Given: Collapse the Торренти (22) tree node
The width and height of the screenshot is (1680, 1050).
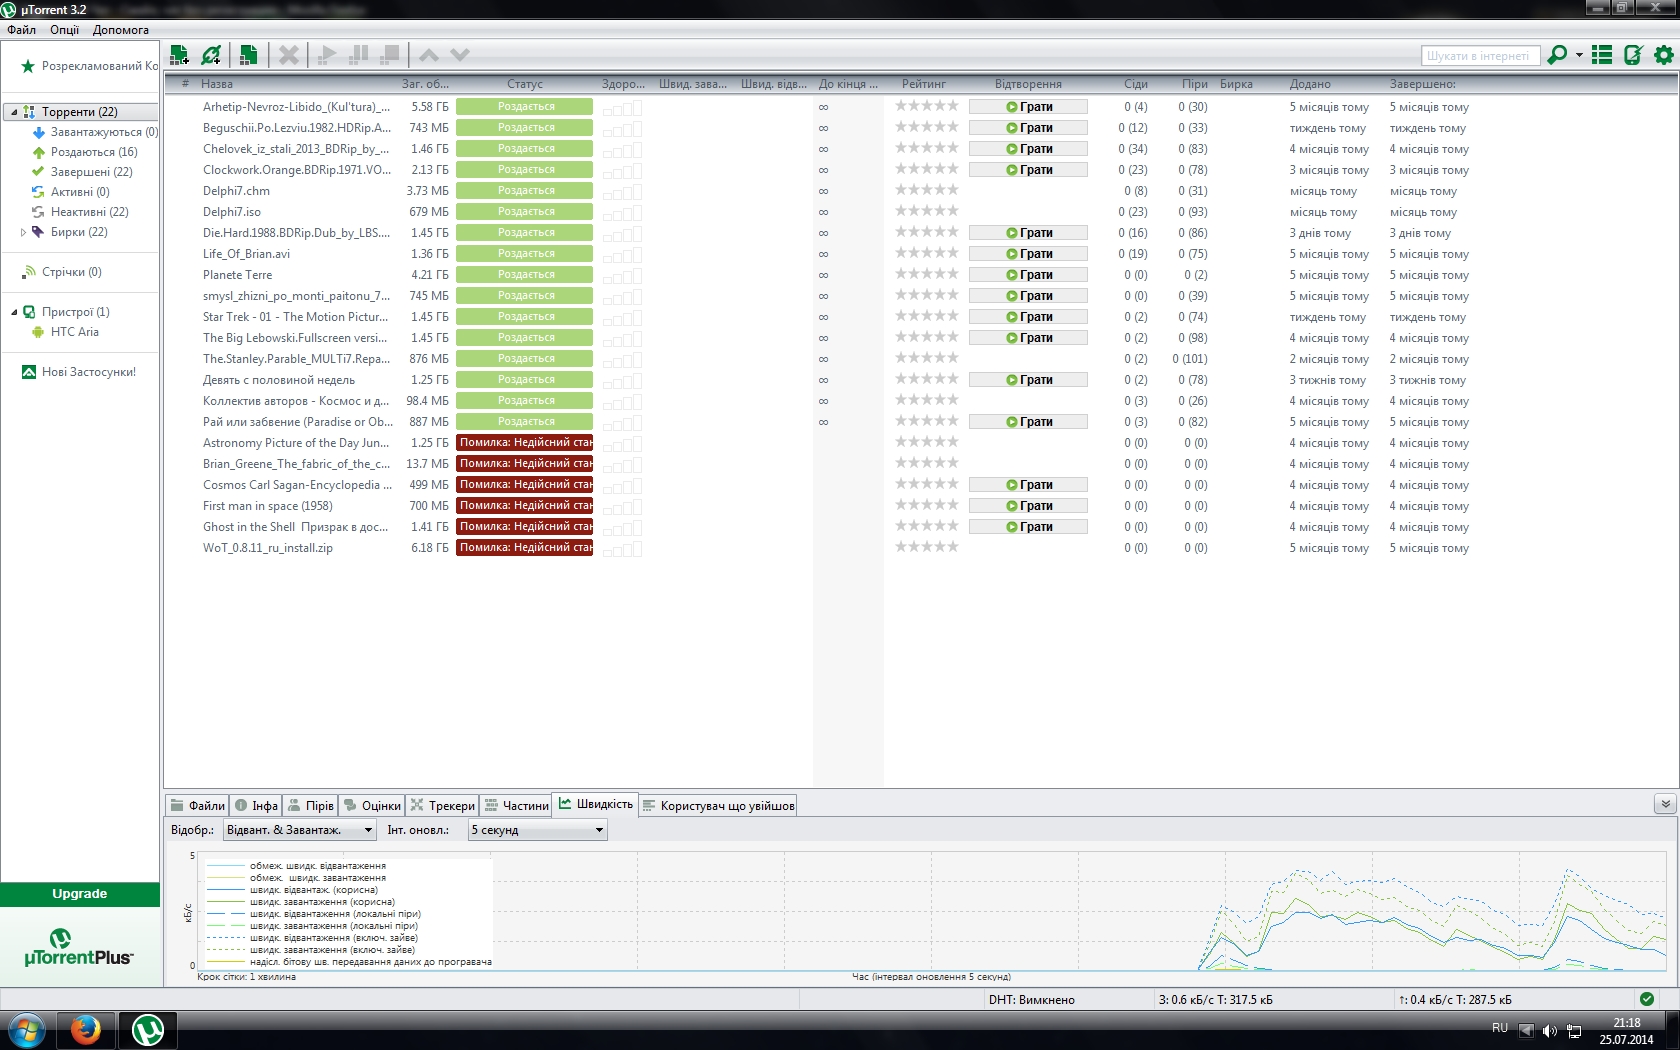Looking at the screenshot, I should (x=13, y=112).
